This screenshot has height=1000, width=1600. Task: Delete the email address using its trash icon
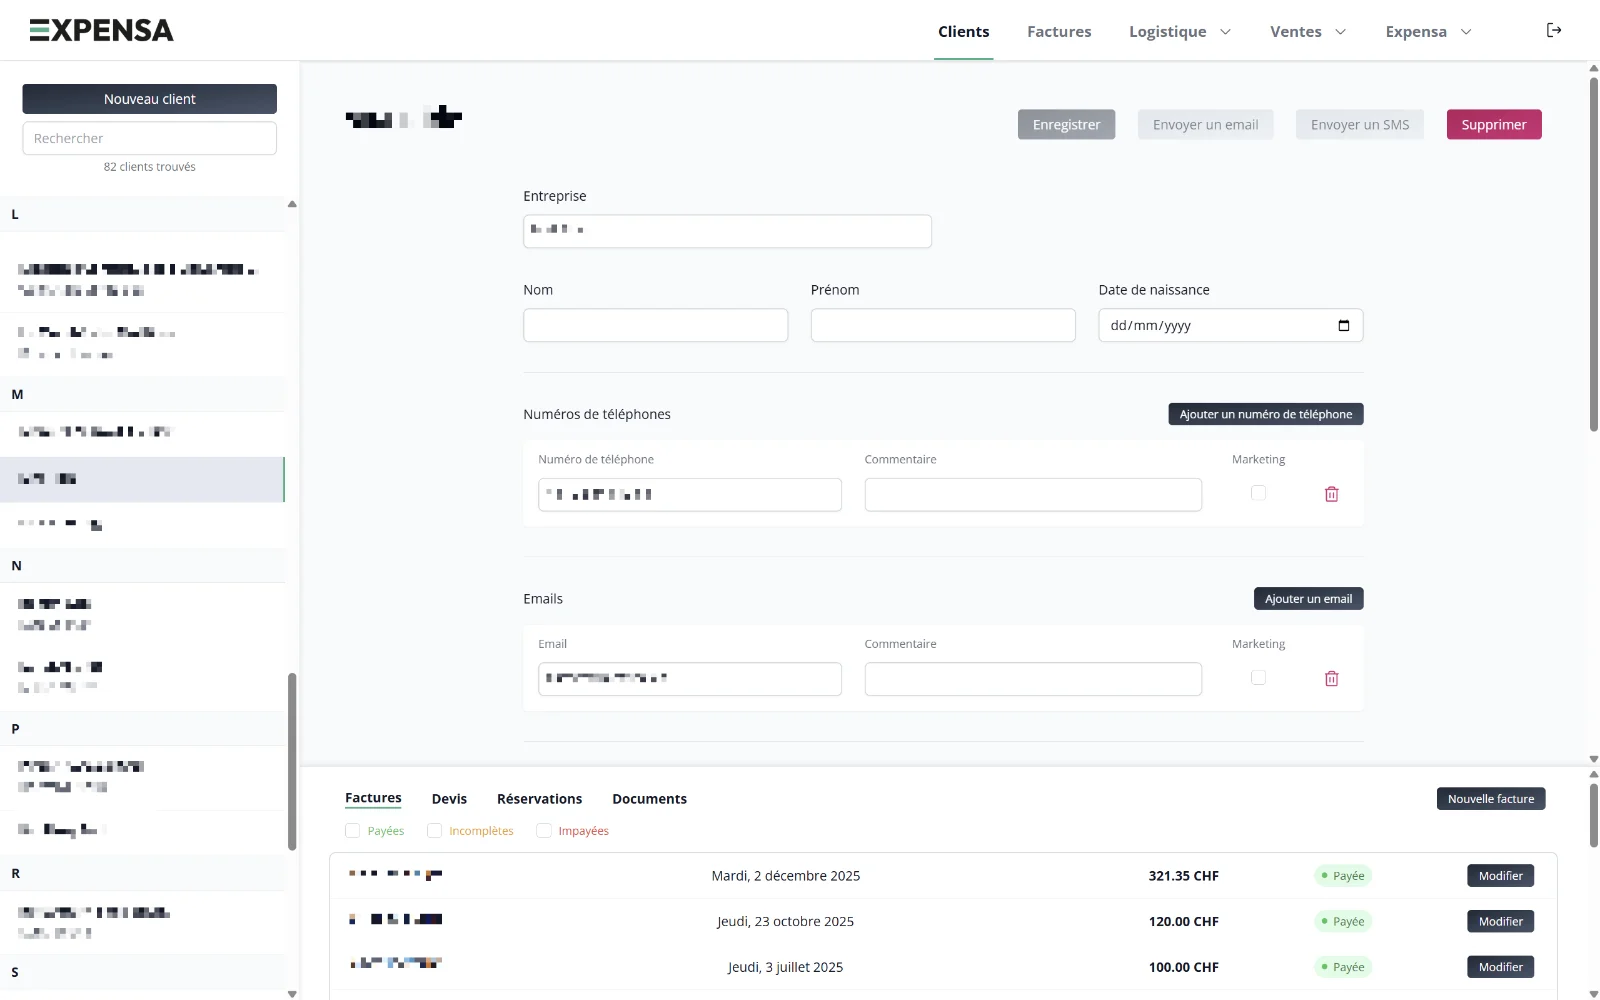click(x=1331, y=678)
